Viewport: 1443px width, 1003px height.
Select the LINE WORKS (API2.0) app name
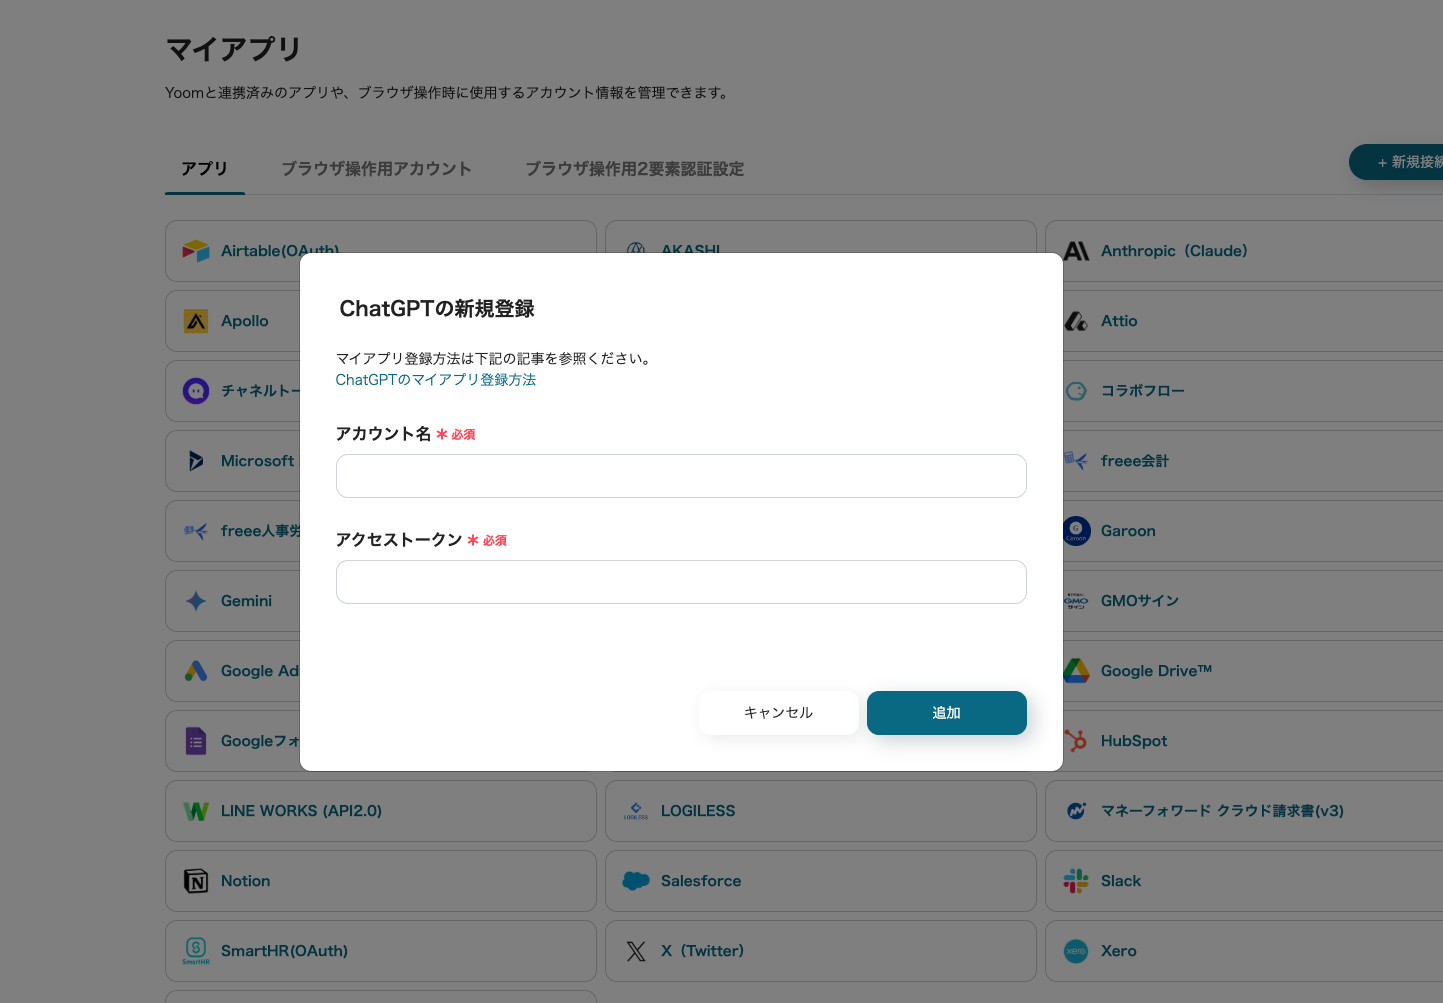point(302,811)
